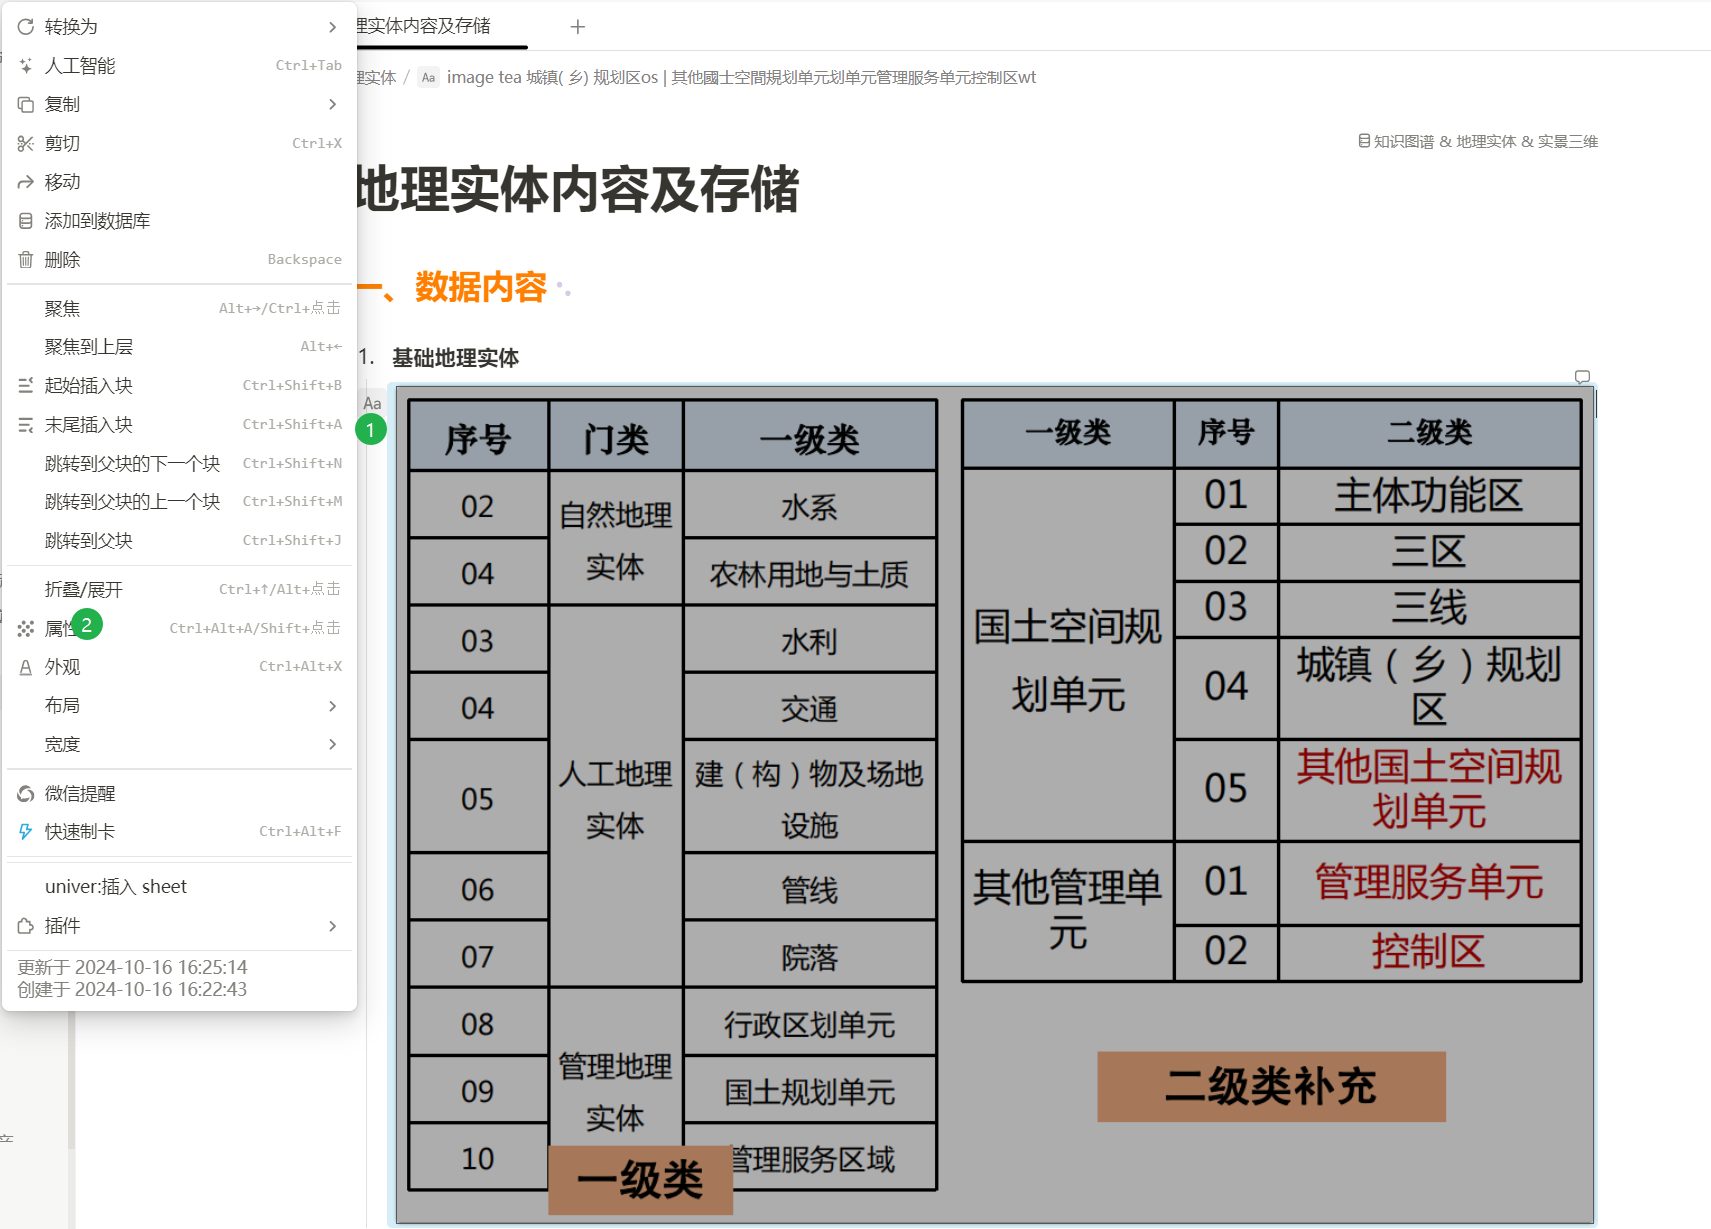
Task: Open the comment bubble icon above the image
Action: 1582,377
